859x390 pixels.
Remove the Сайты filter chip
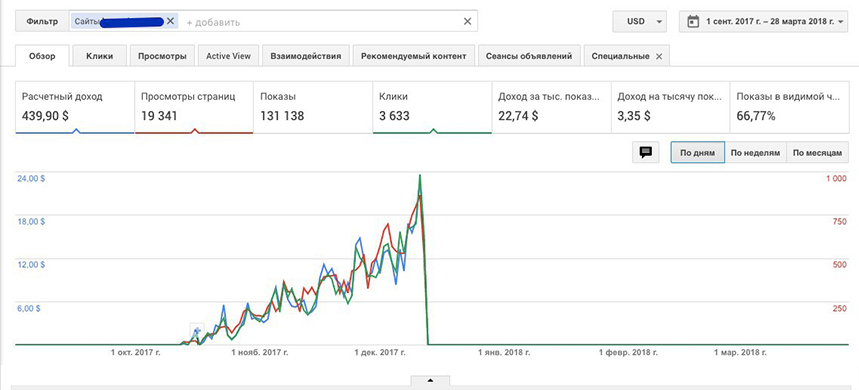170,21
